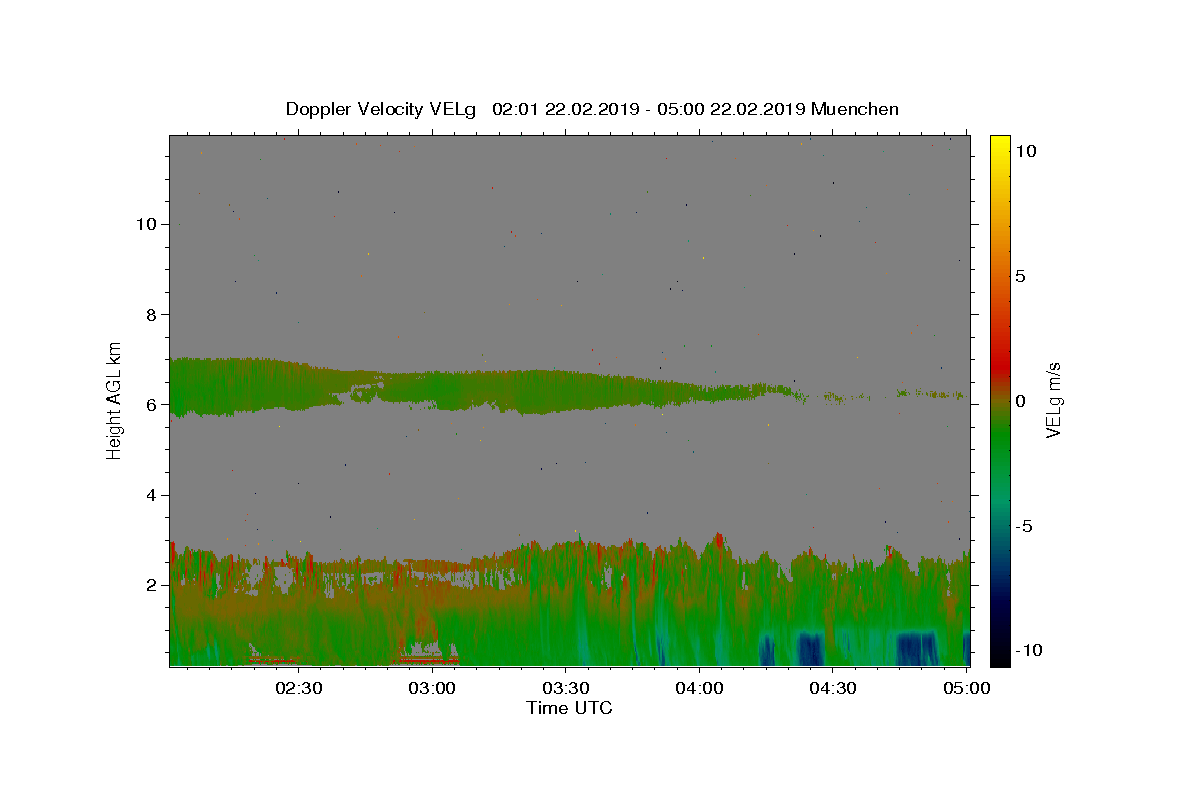Click the dark blue velocity patch near 04:50

coord(916,648)
